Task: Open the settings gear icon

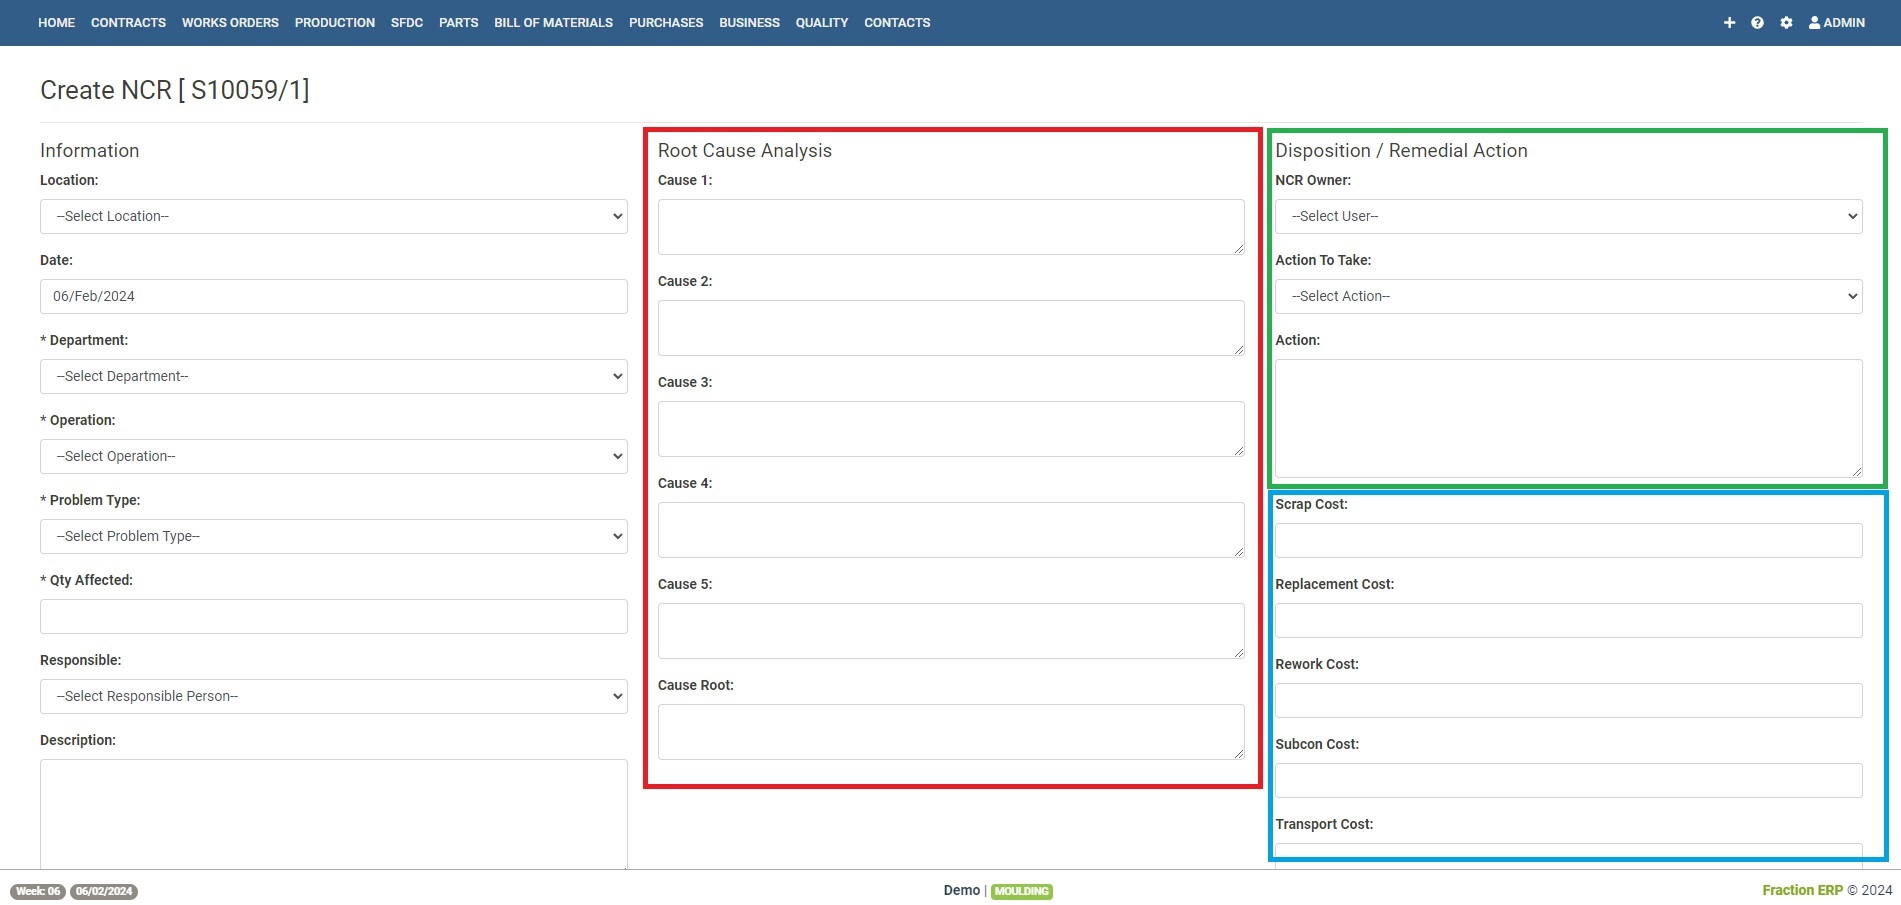Action: (x=1786, y=23)
